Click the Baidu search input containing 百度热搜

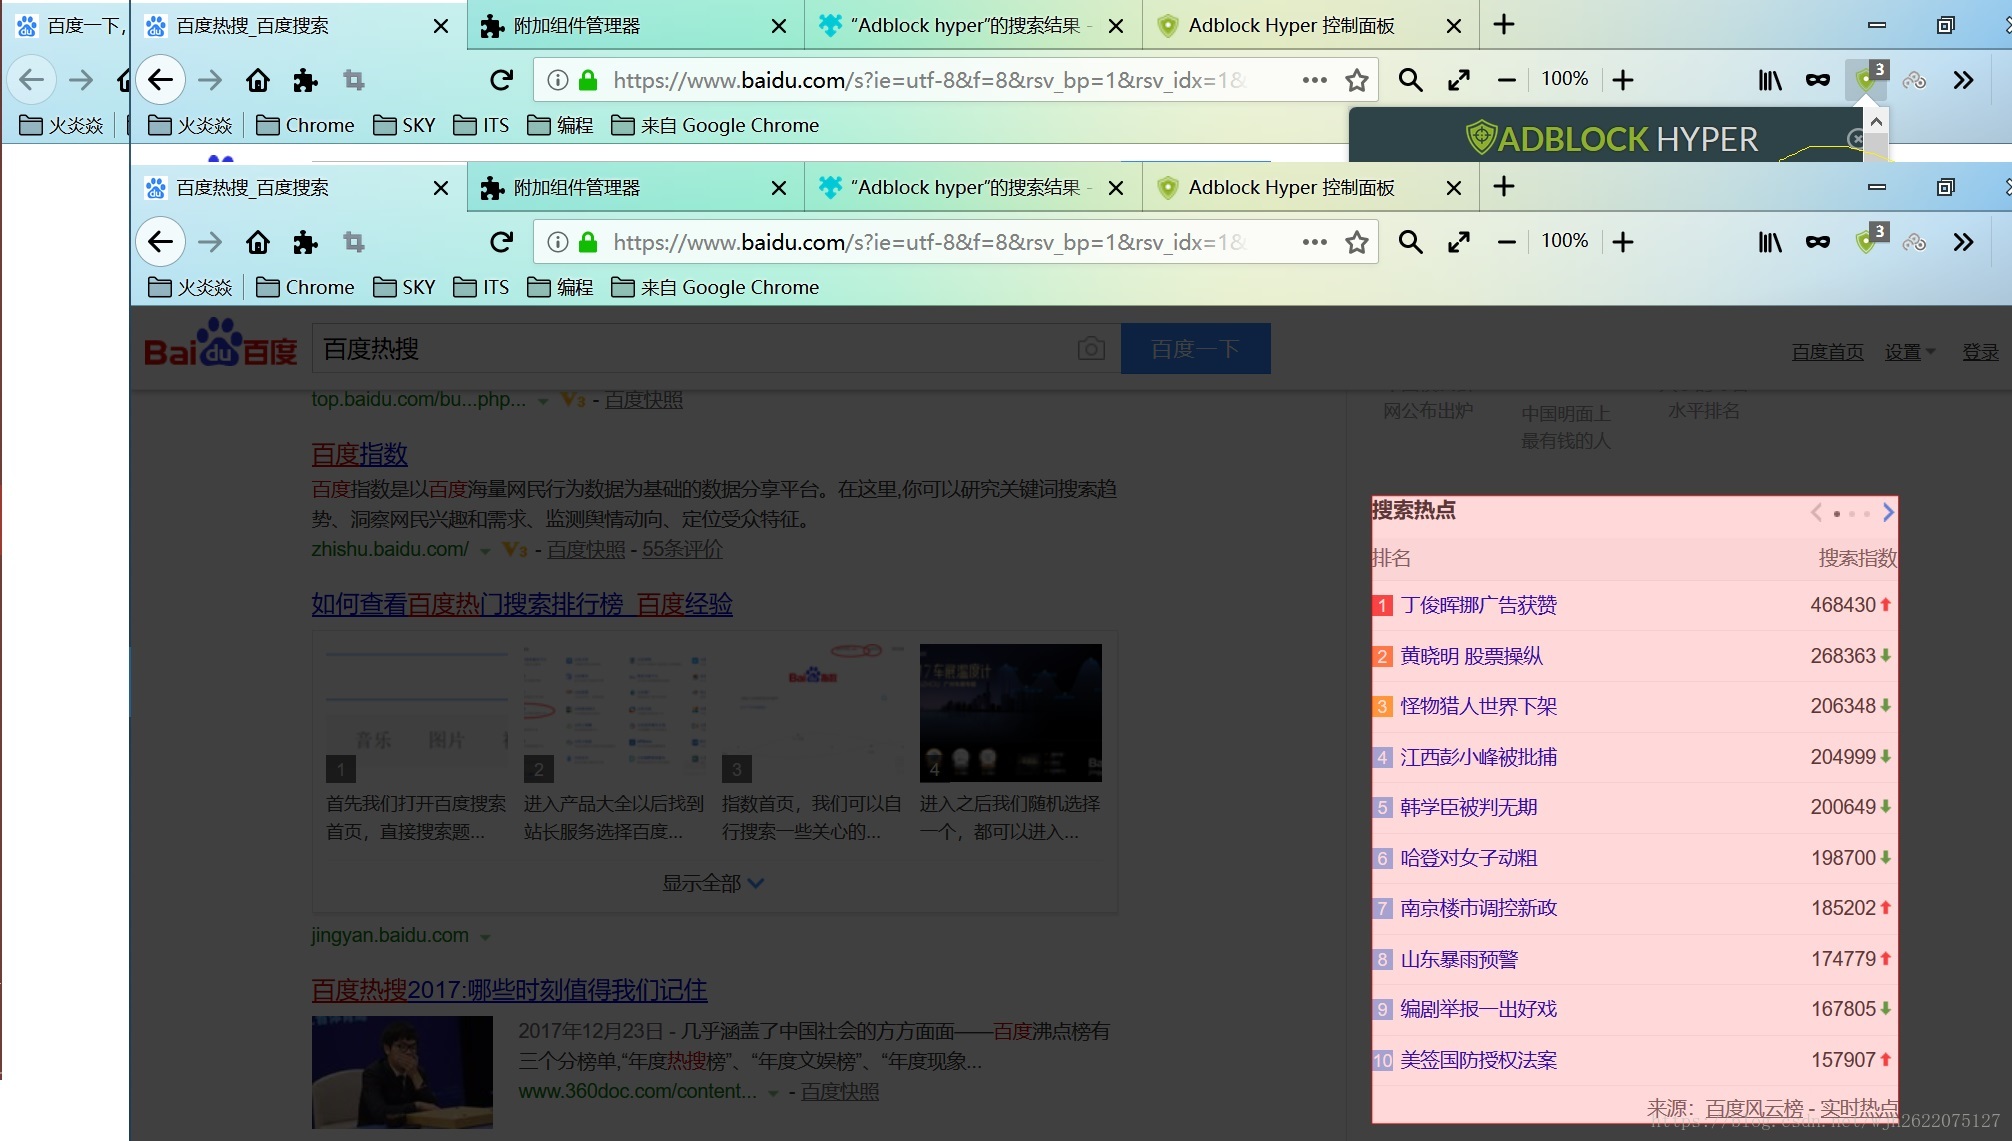[716, 348]
